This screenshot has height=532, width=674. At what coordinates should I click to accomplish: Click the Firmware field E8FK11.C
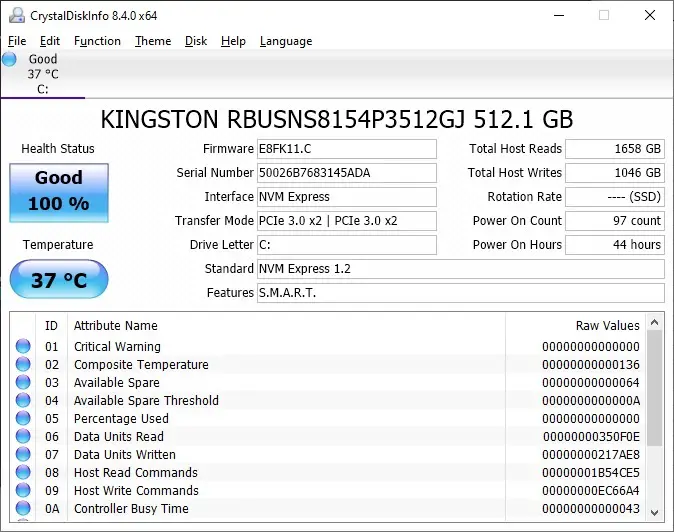pyautogui.click(x=347, y=149)
